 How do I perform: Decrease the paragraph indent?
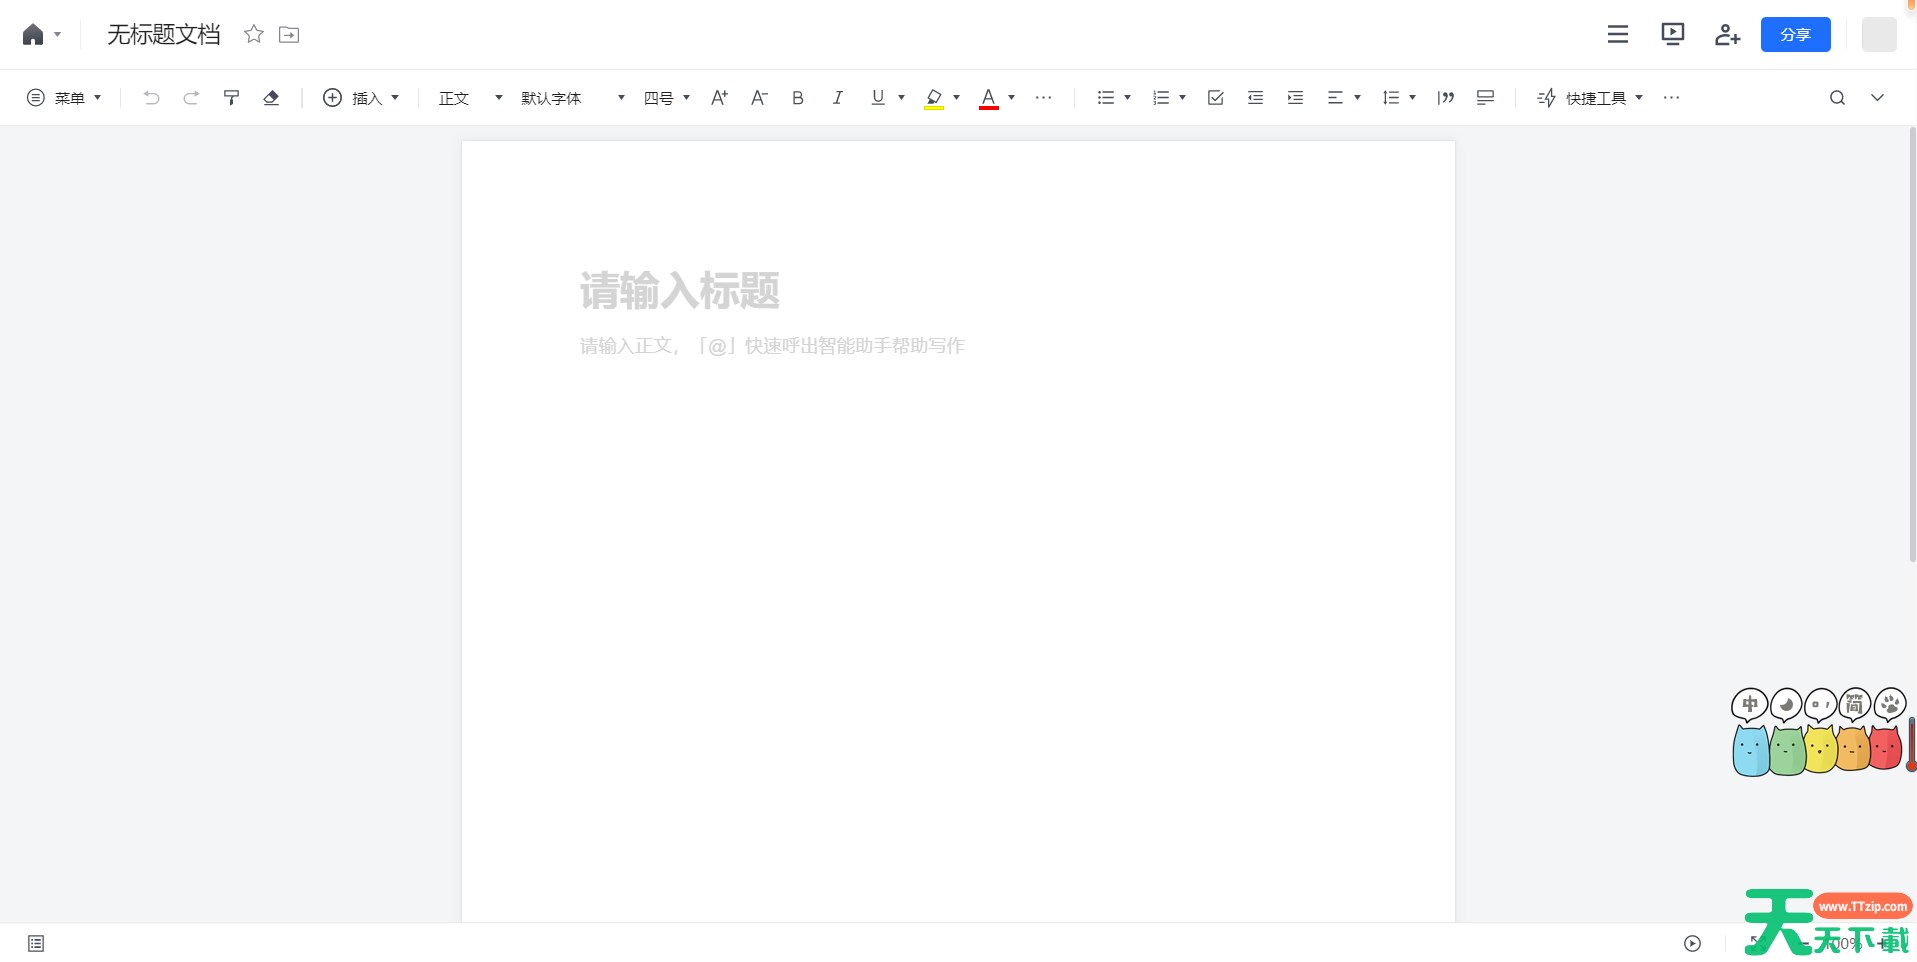pyautogui.click(x=1254, y=98)
